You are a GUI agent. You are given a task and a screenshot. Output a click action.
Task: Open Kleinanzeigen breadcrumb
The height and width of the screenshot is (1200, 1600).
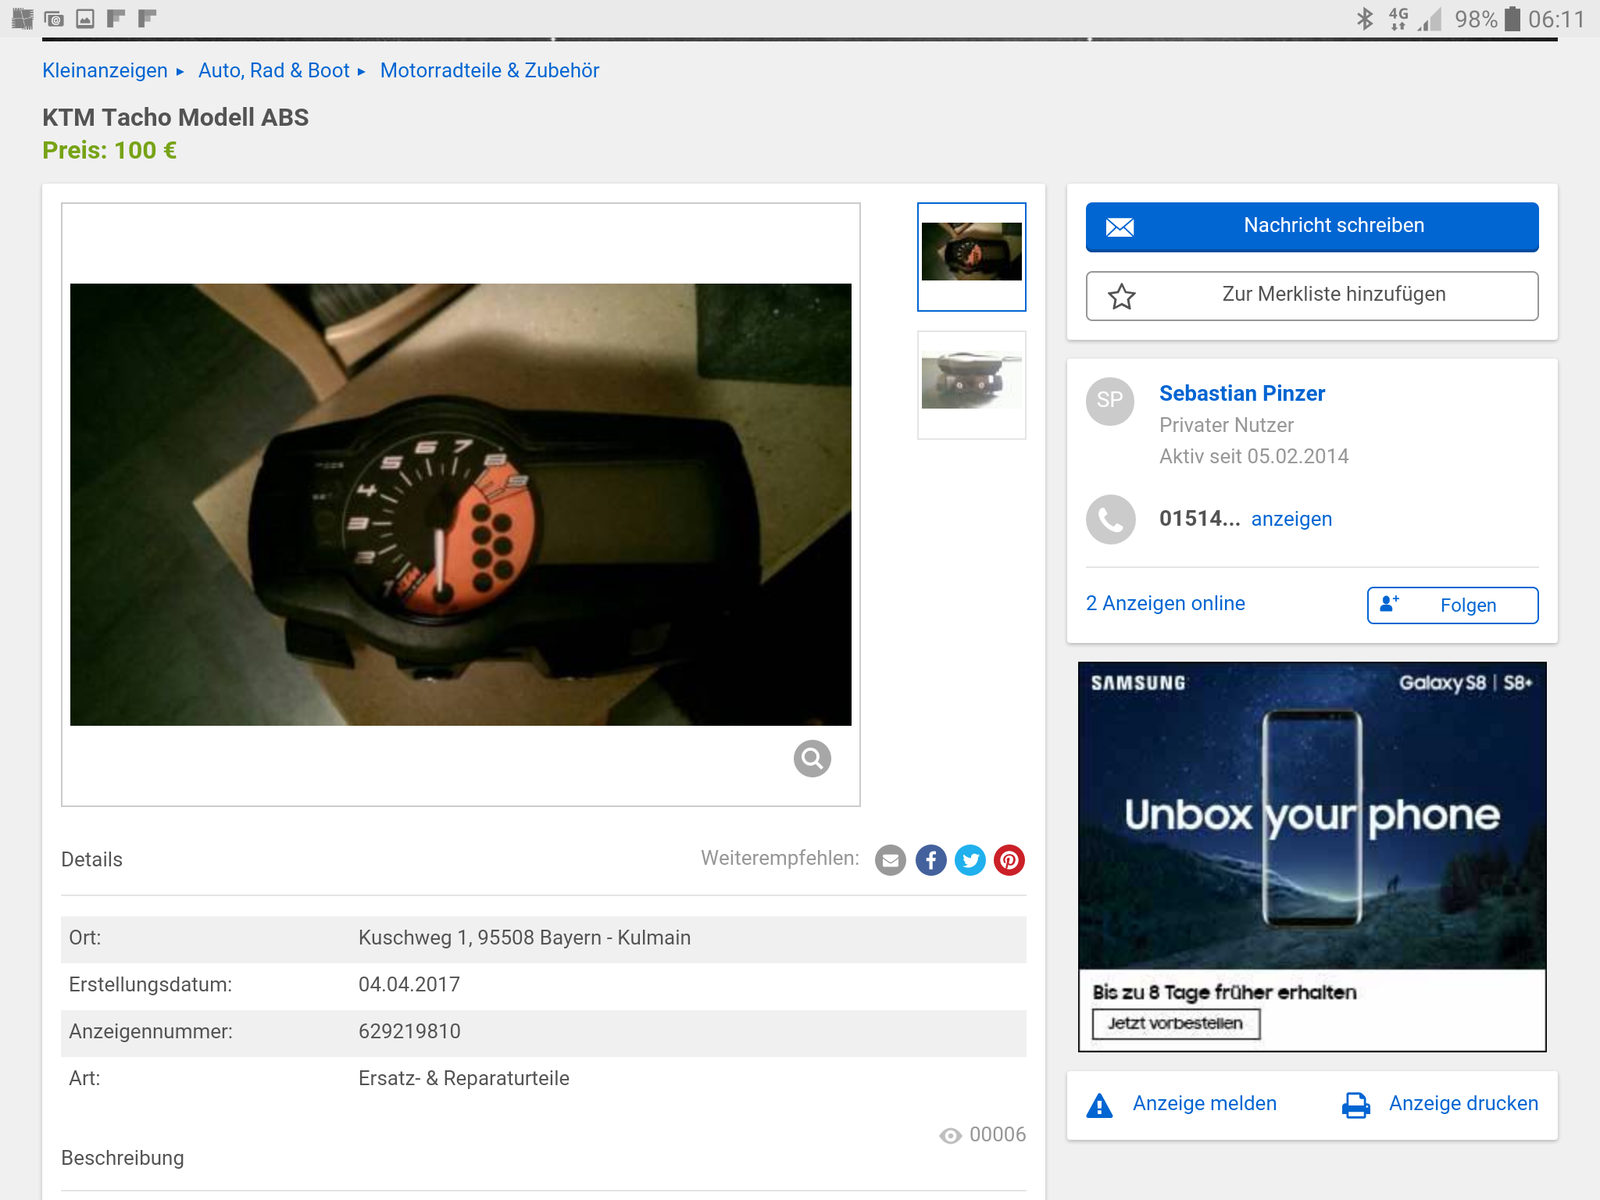tap(105, 71)
